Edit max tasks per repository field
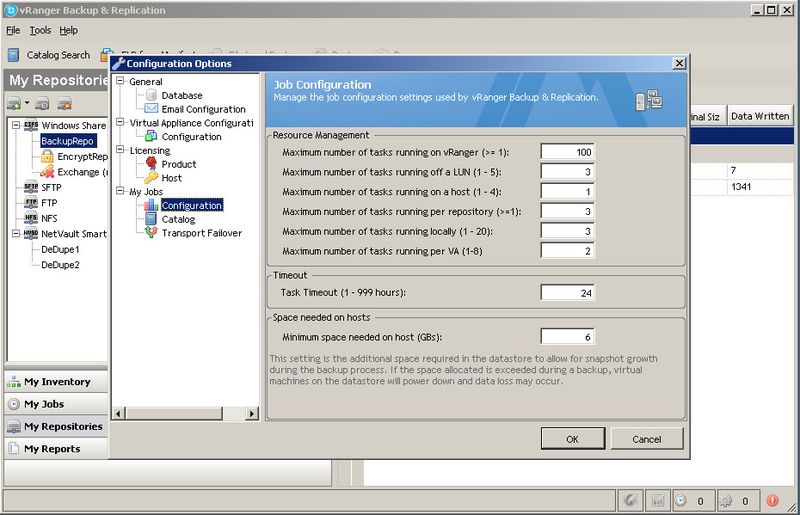This screenshot has height=515, width=800. (x=567, y=211)
